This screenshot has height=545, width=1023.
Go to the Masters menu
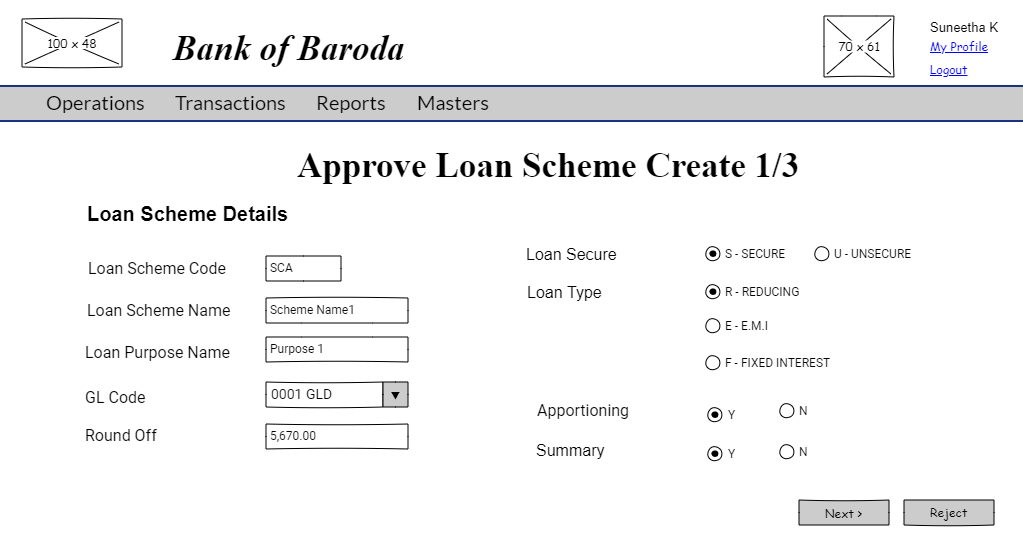452,103
